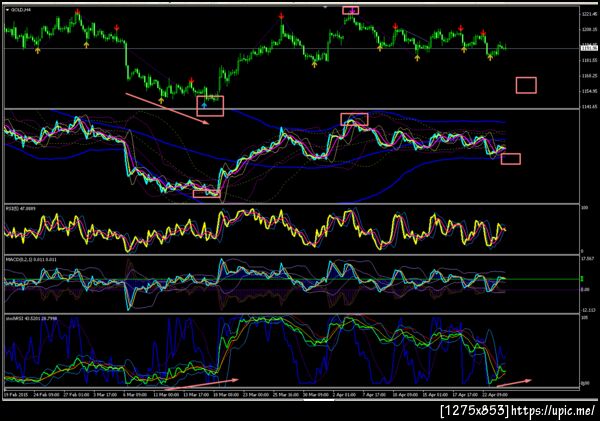Click the GOLD,H4 chart symbol label
This screenshot has height=421, width=600.
21,10
